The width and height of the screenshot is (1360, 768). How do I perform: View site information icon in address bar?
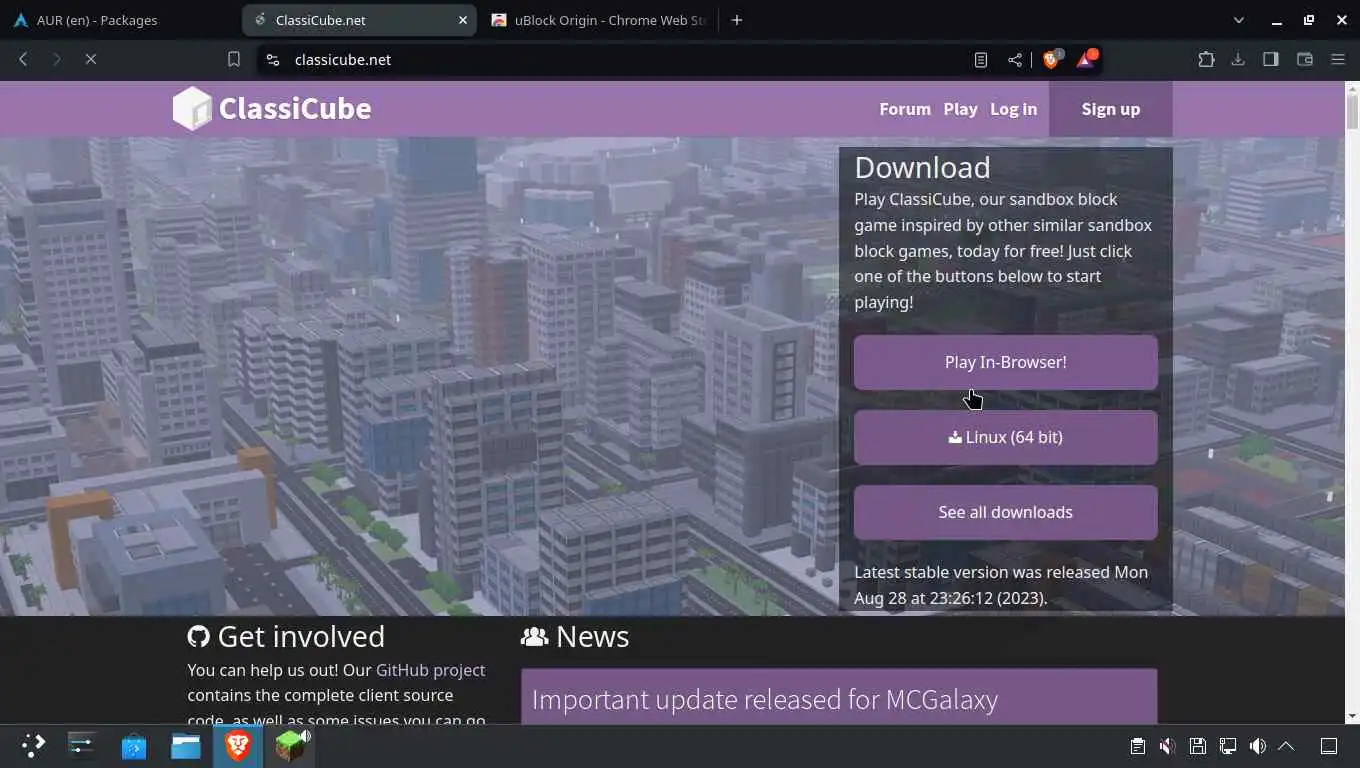tap(272, 60)
